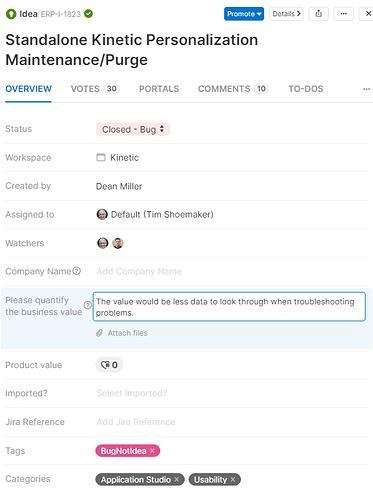Switch to the Votes tab
The height and width of the screenshot is (500, 373).
[95, 89]
